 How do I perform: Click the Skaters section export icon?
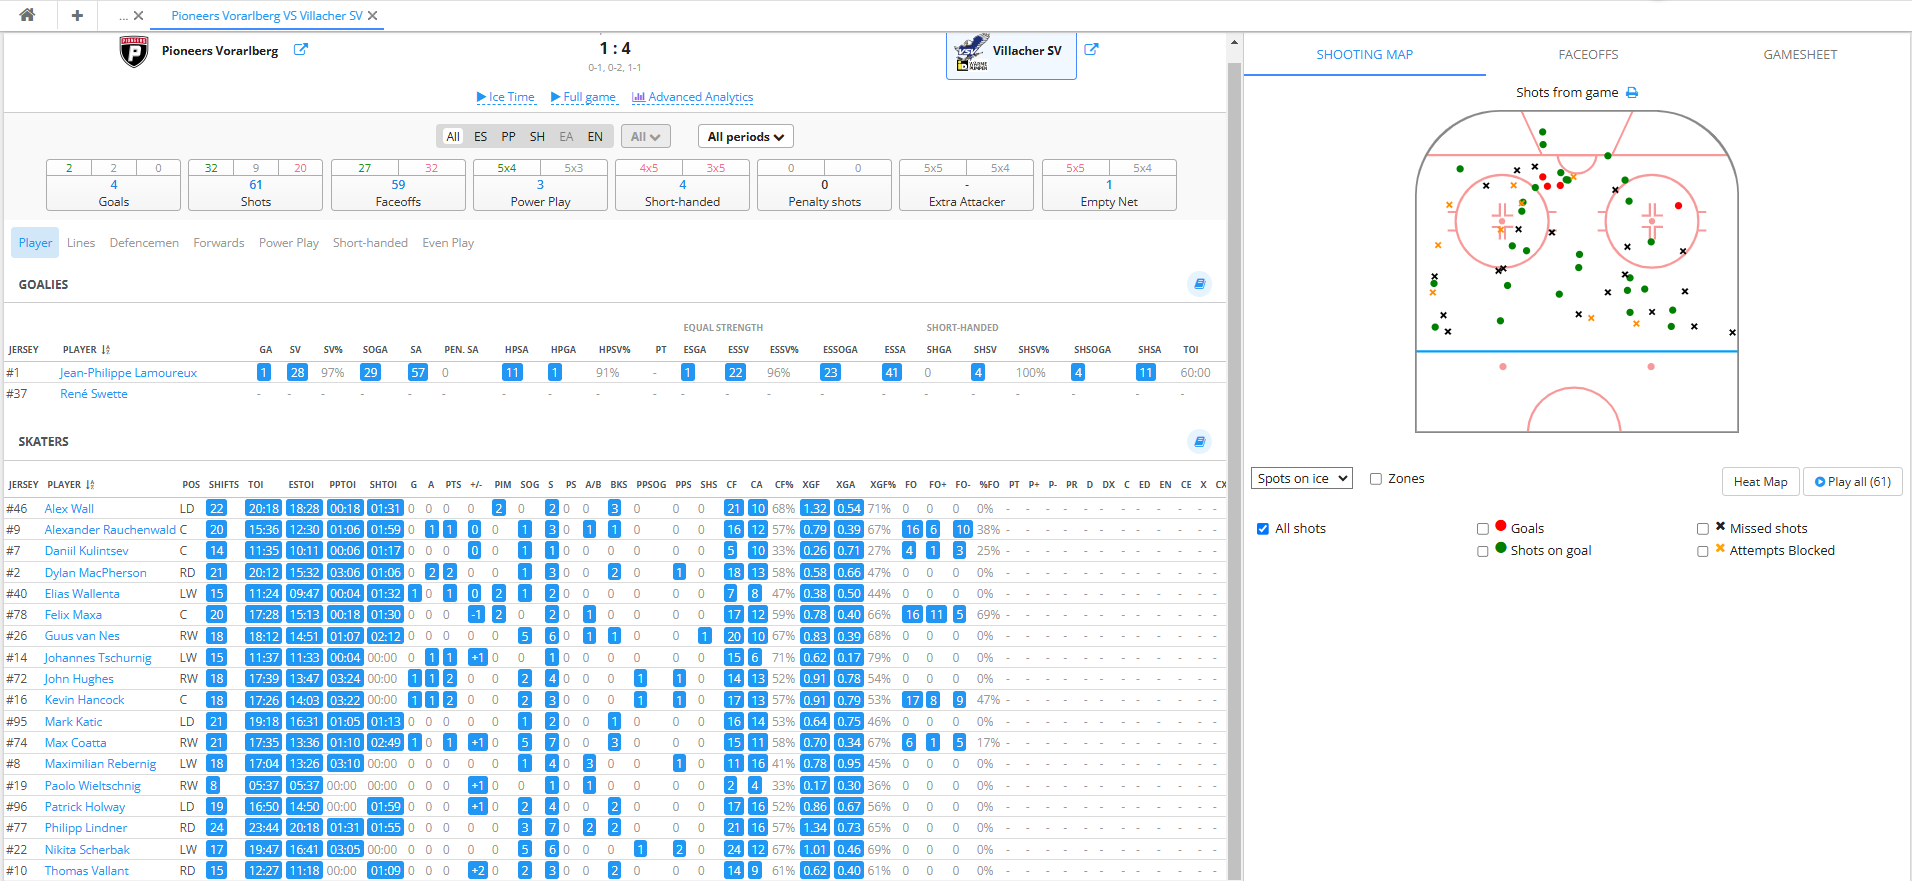[x=1200, y=441]
